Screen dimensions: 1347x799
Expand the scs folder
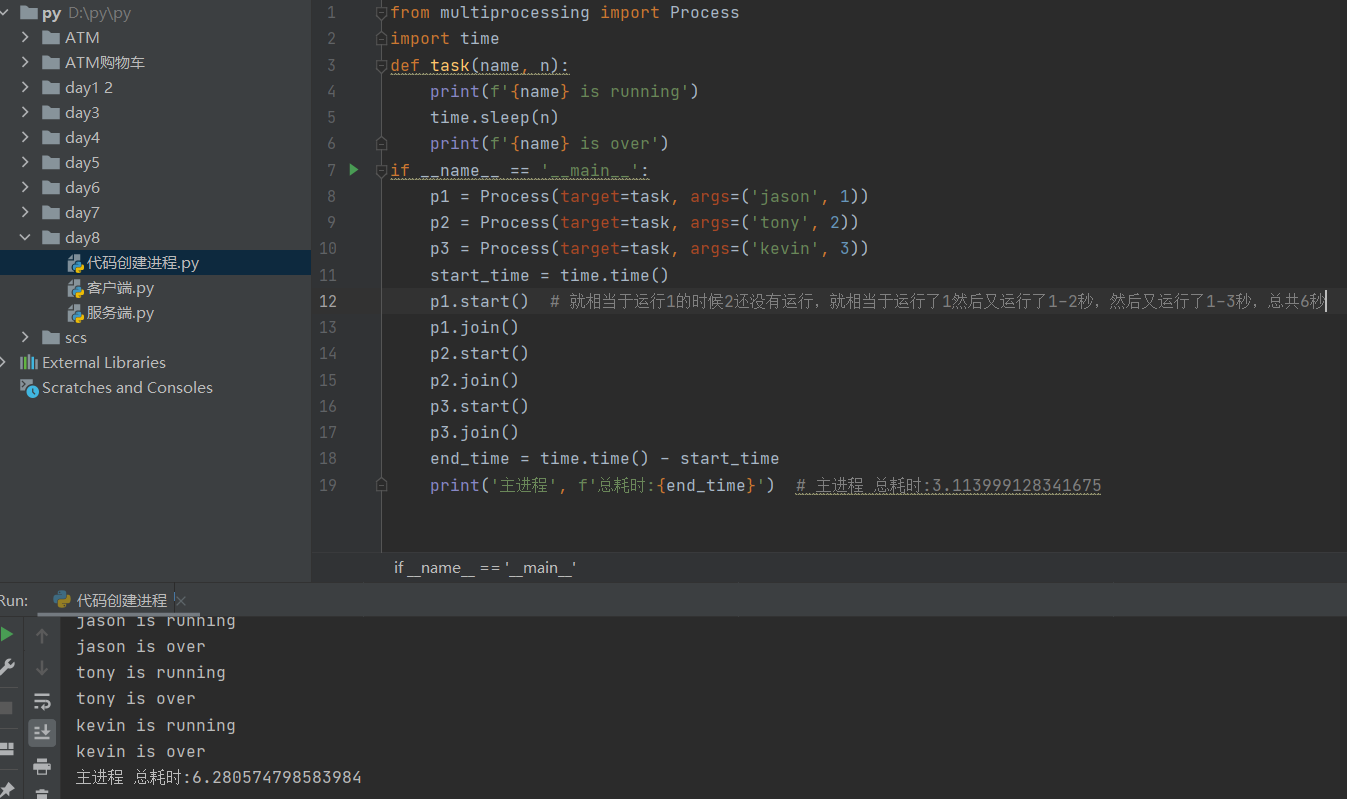pyautogui.click(x=26, y=338)
